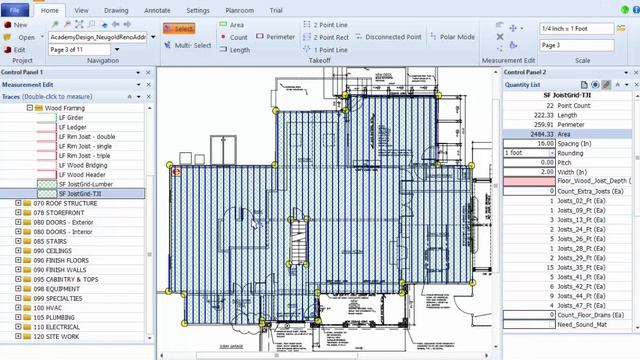Expand the 100 HVAC folder
This screenshot has height=360, width=640.
click(18, 307)
